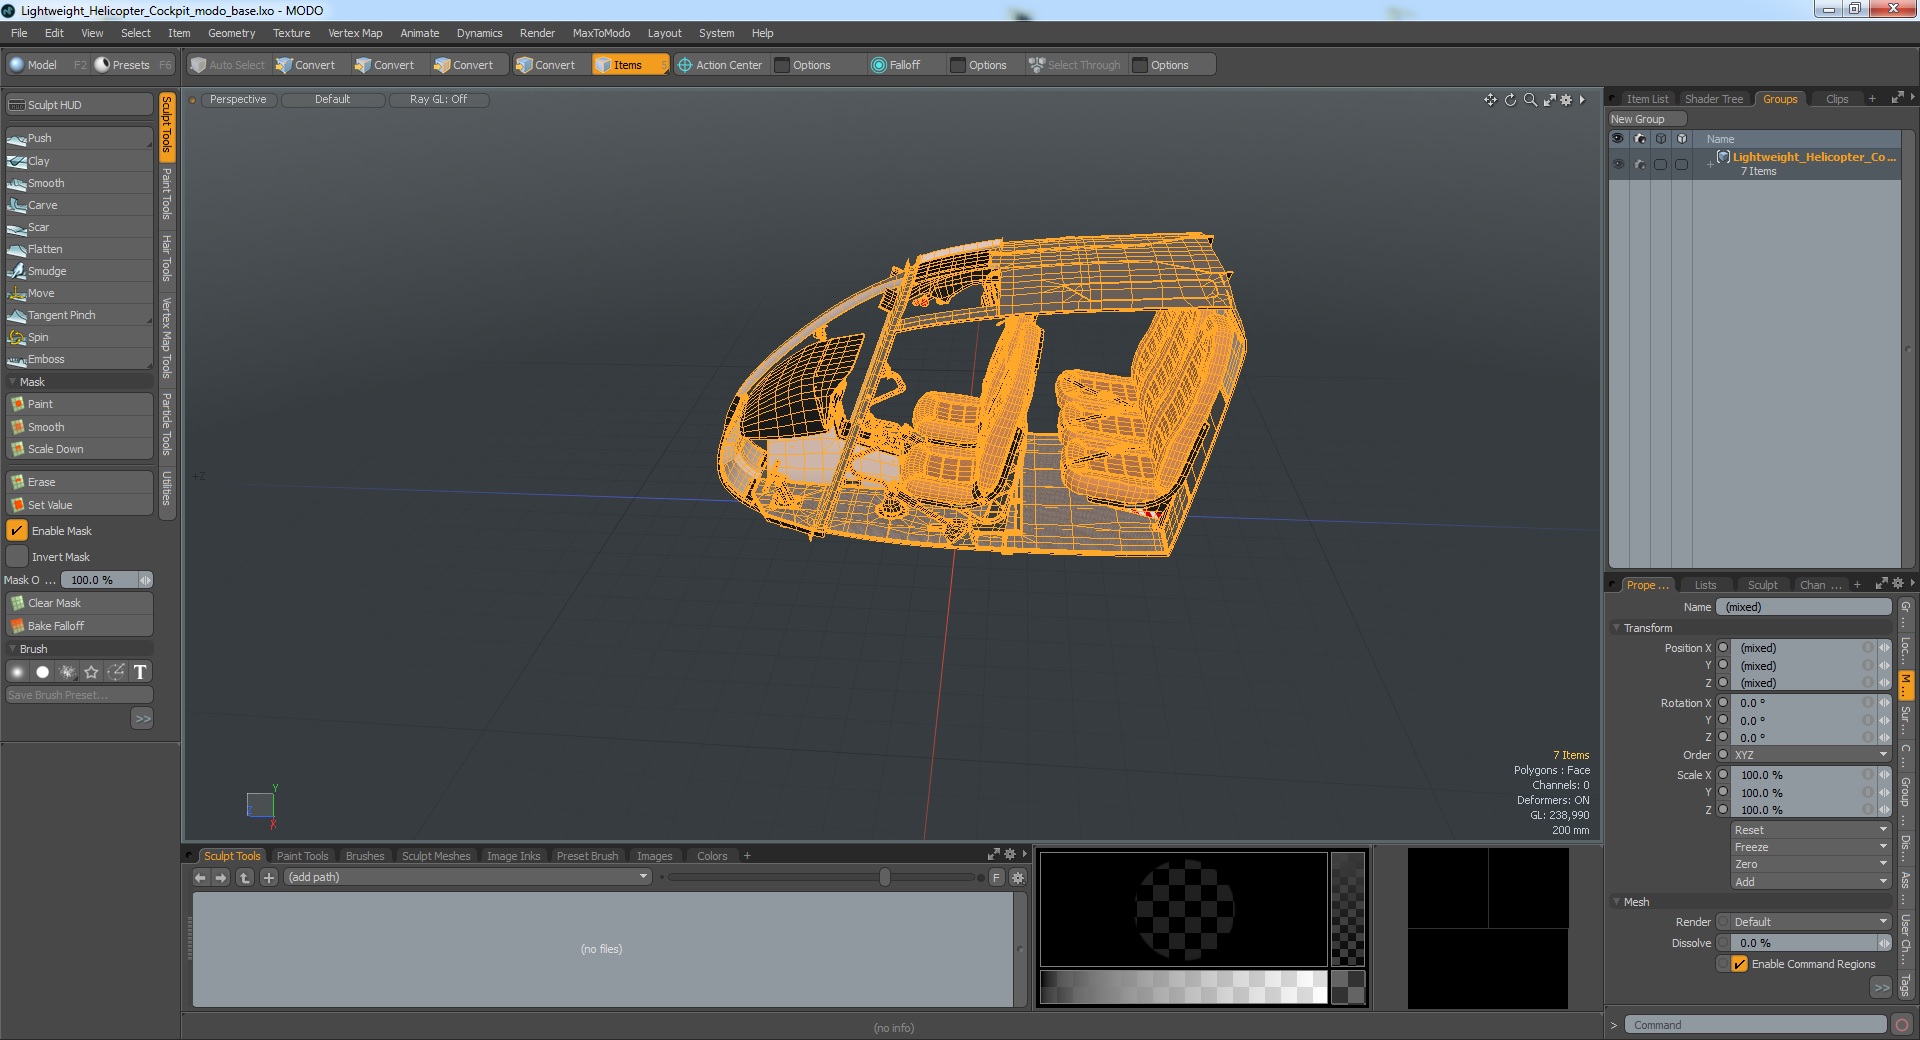Expand the Lightweight_Helicopter group tree
This screenshot has height=1040, width=1920.
[x=1710, y=164]
